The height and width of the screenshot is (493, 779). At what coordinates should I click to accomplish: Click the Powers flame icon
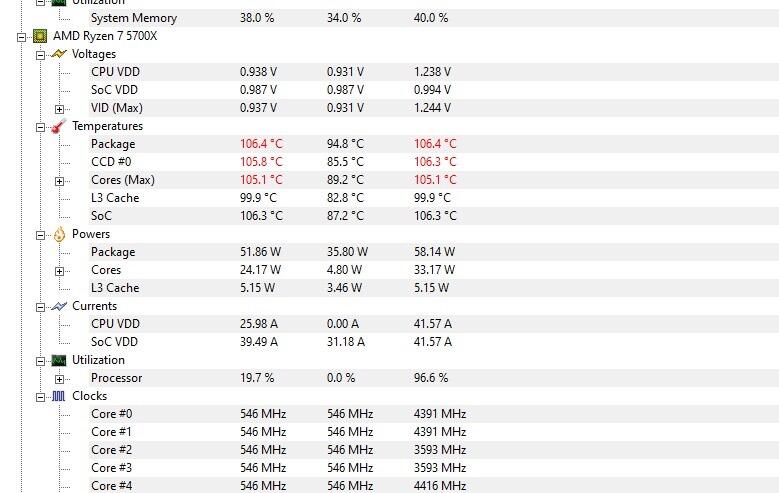point(59,234)
